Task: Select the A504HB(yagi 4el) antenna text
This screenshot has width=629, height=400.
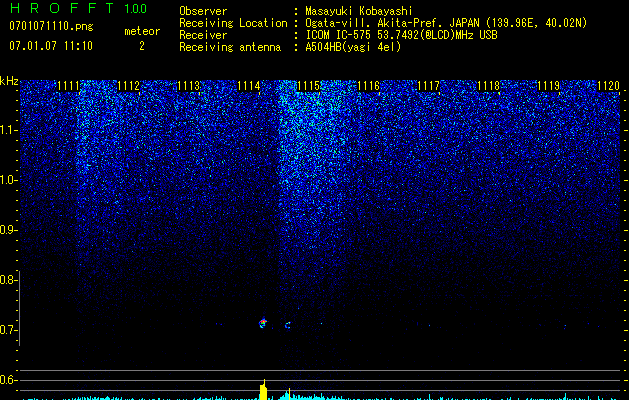Action: 353,47
